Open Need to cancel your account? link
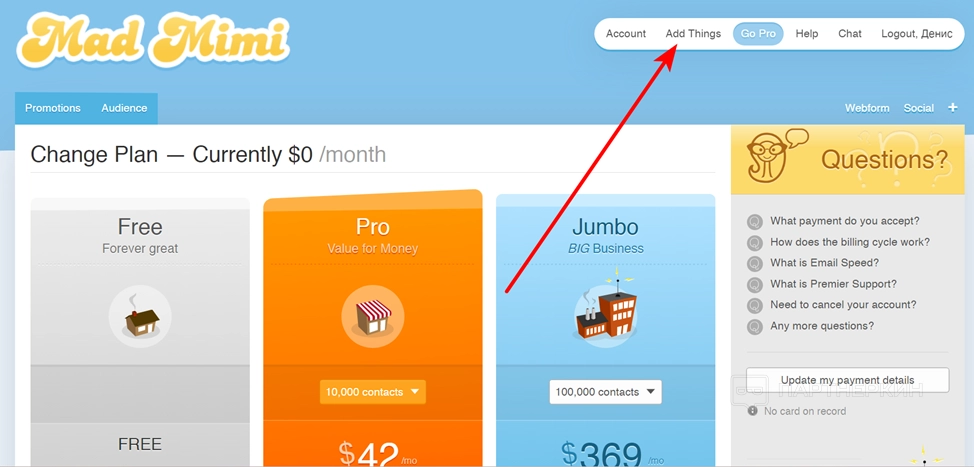Viewport: 974px width, 467px height. (x=843, y=305)
